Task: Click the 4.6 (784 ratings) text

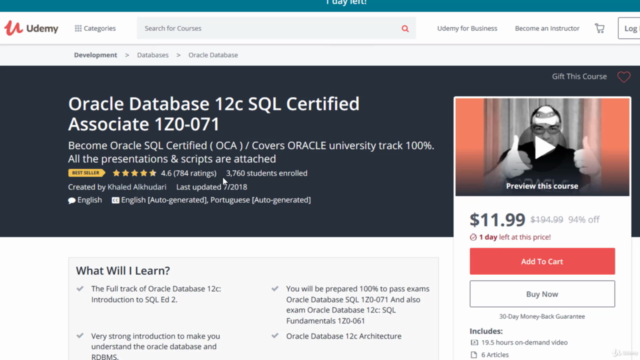Action: pyautogui.click(x=189, y=173)
